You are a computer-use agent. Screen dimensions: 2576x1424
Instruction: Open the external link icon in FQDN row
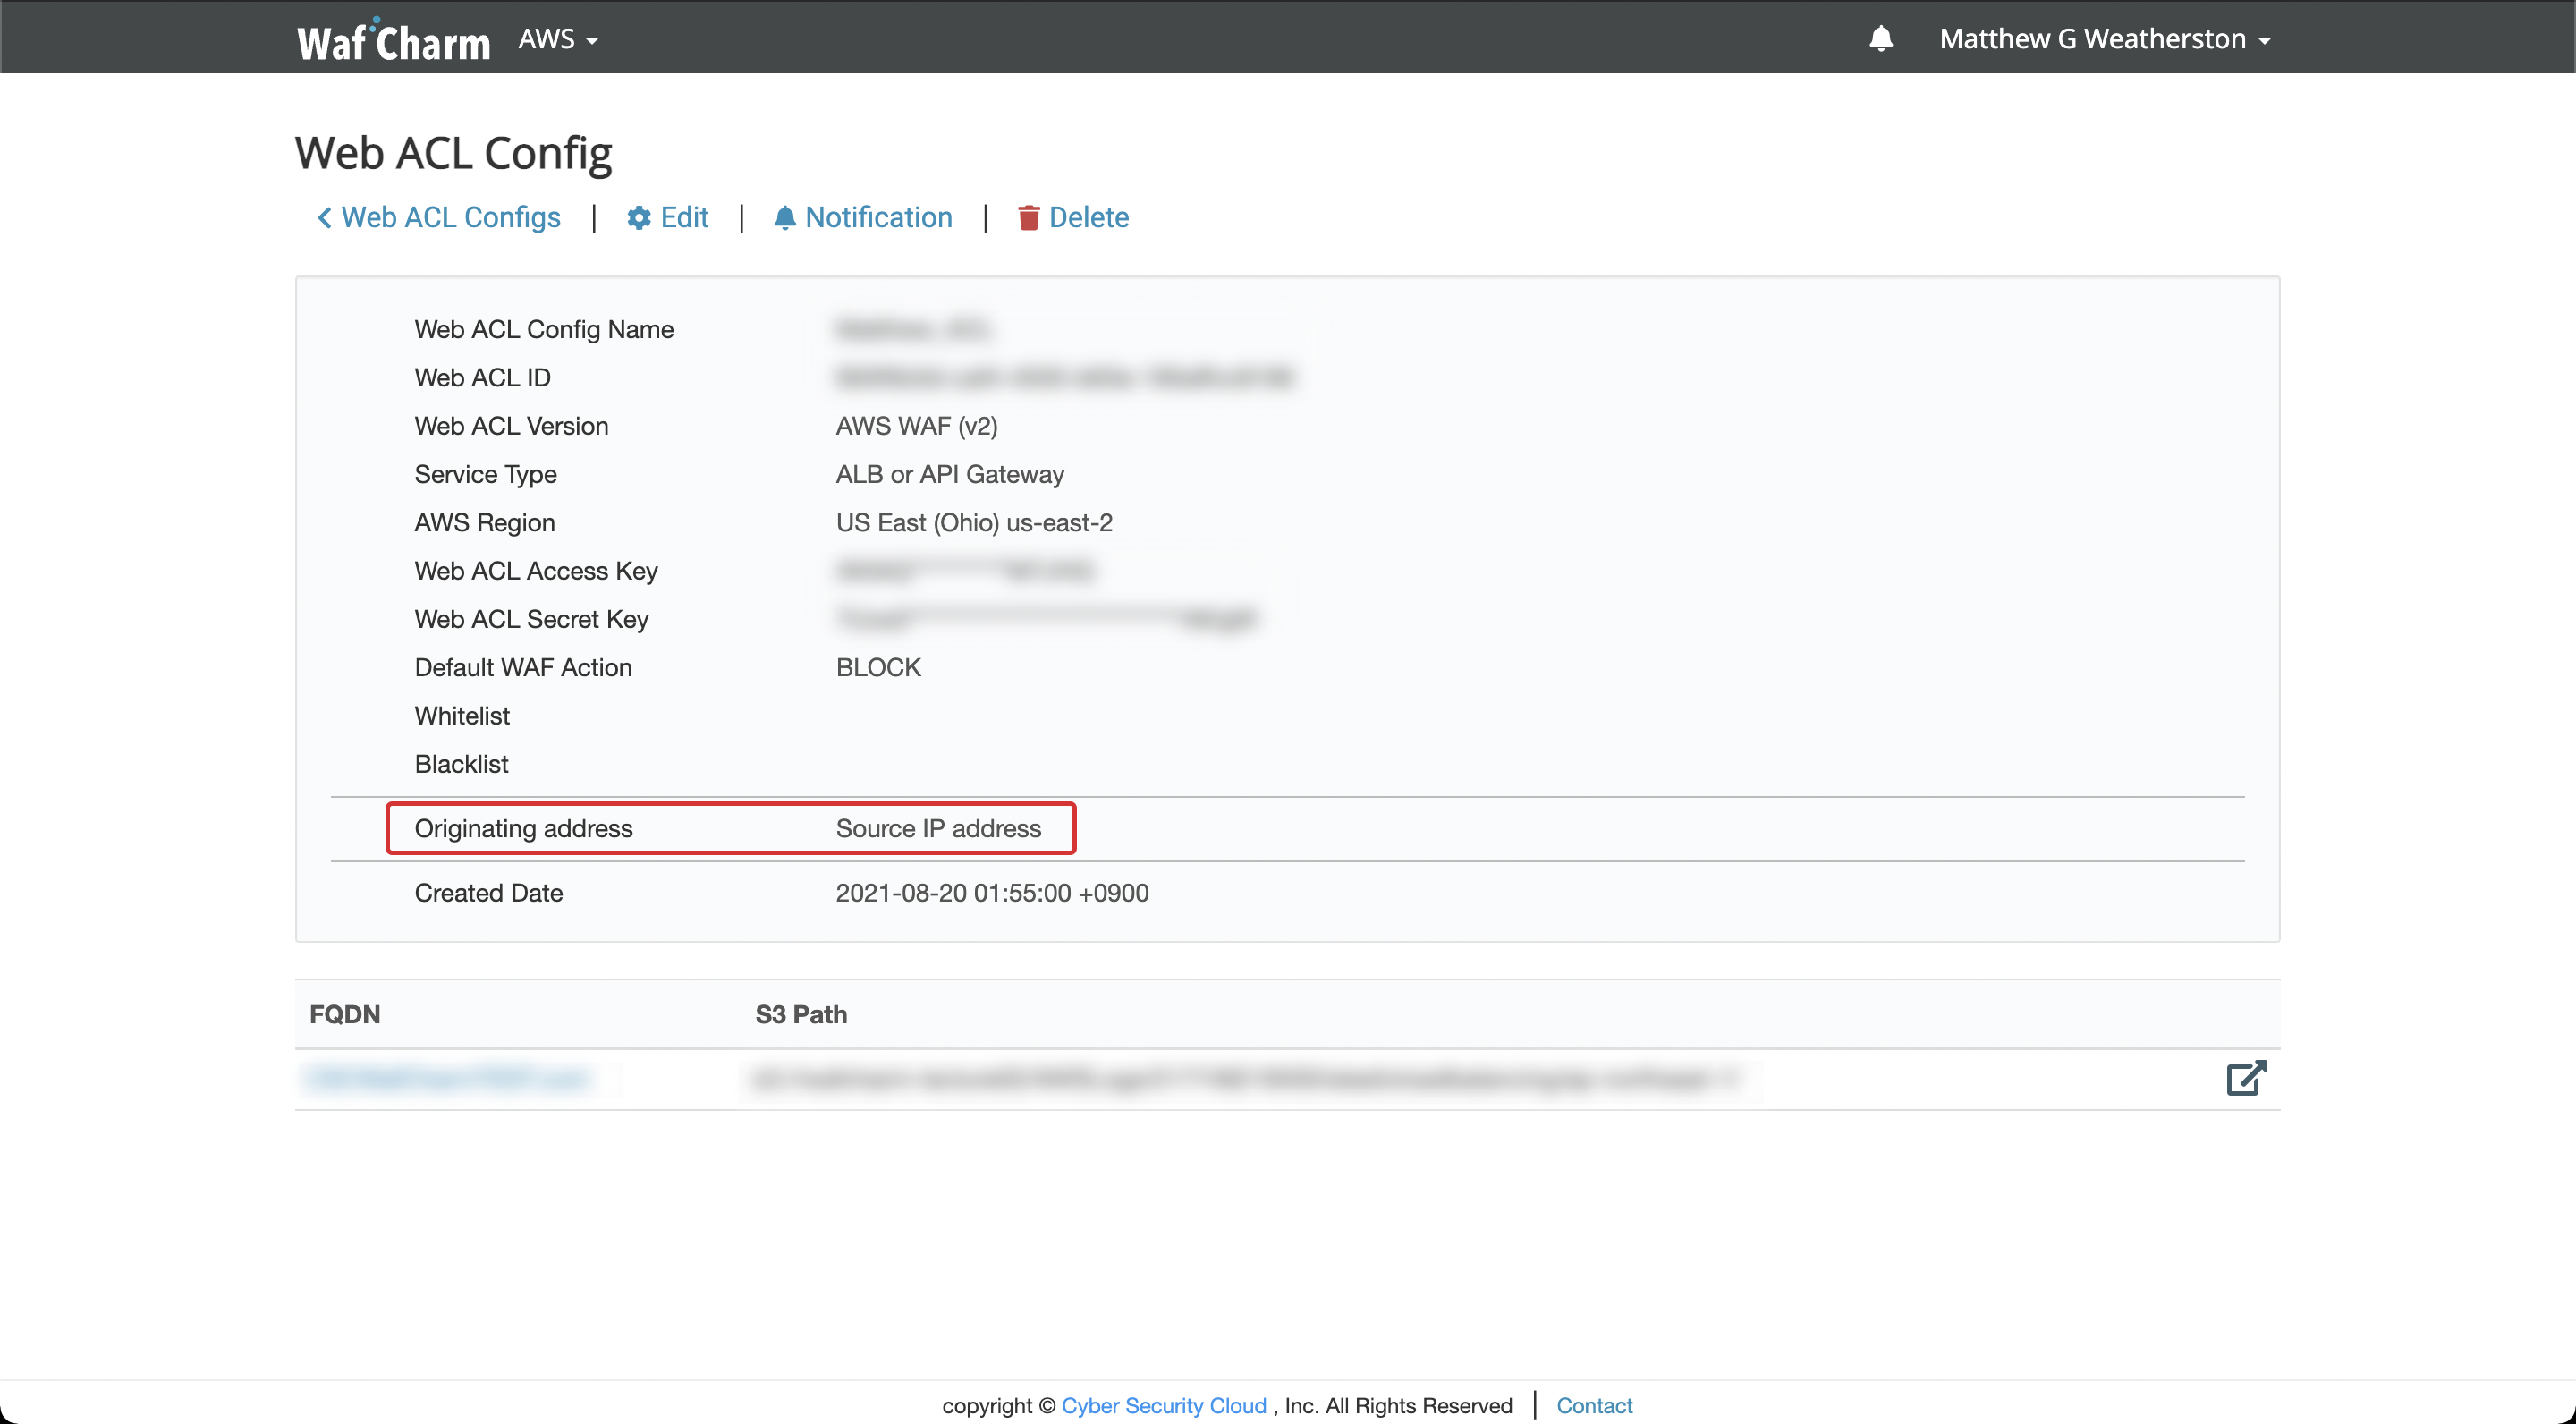point(2246,1078)
